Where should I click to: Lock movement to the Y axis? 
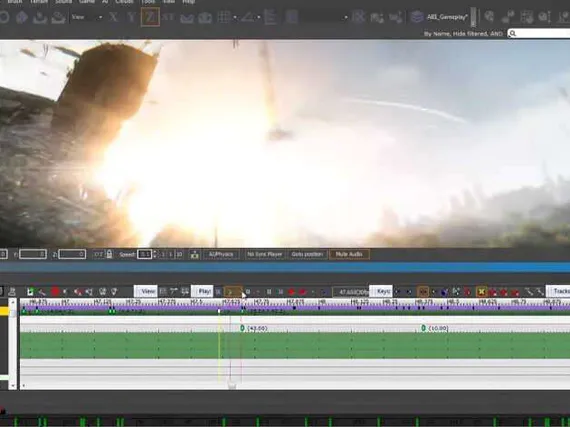132,17
